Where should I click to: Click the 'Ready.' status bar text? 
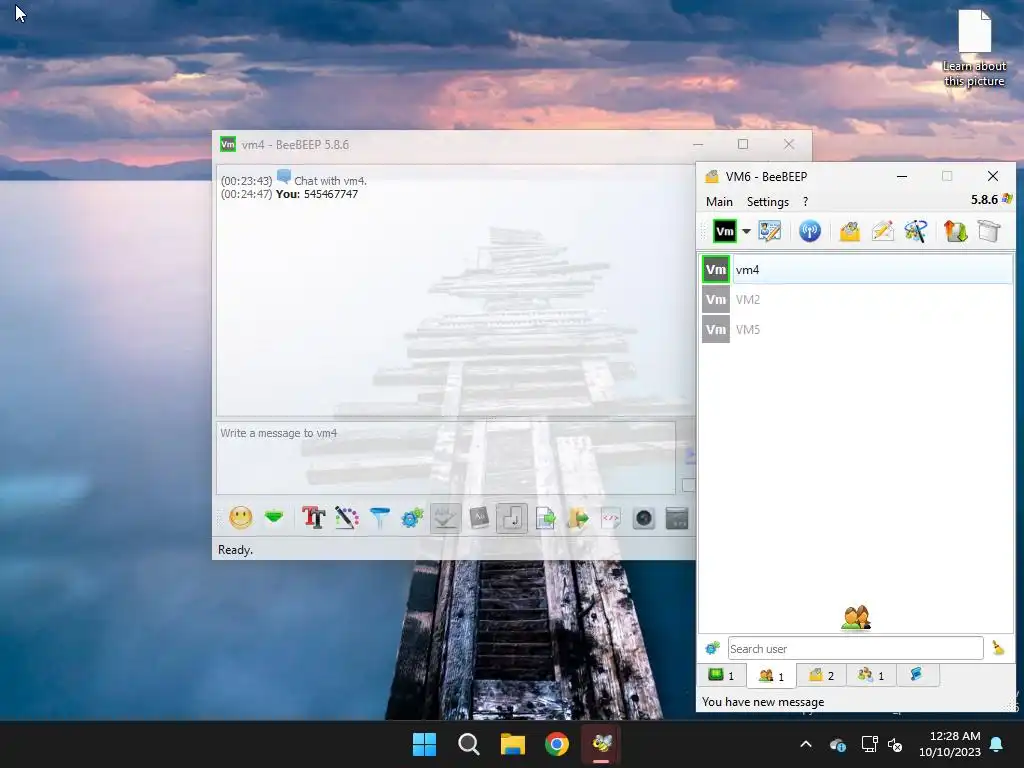(235, 550)
